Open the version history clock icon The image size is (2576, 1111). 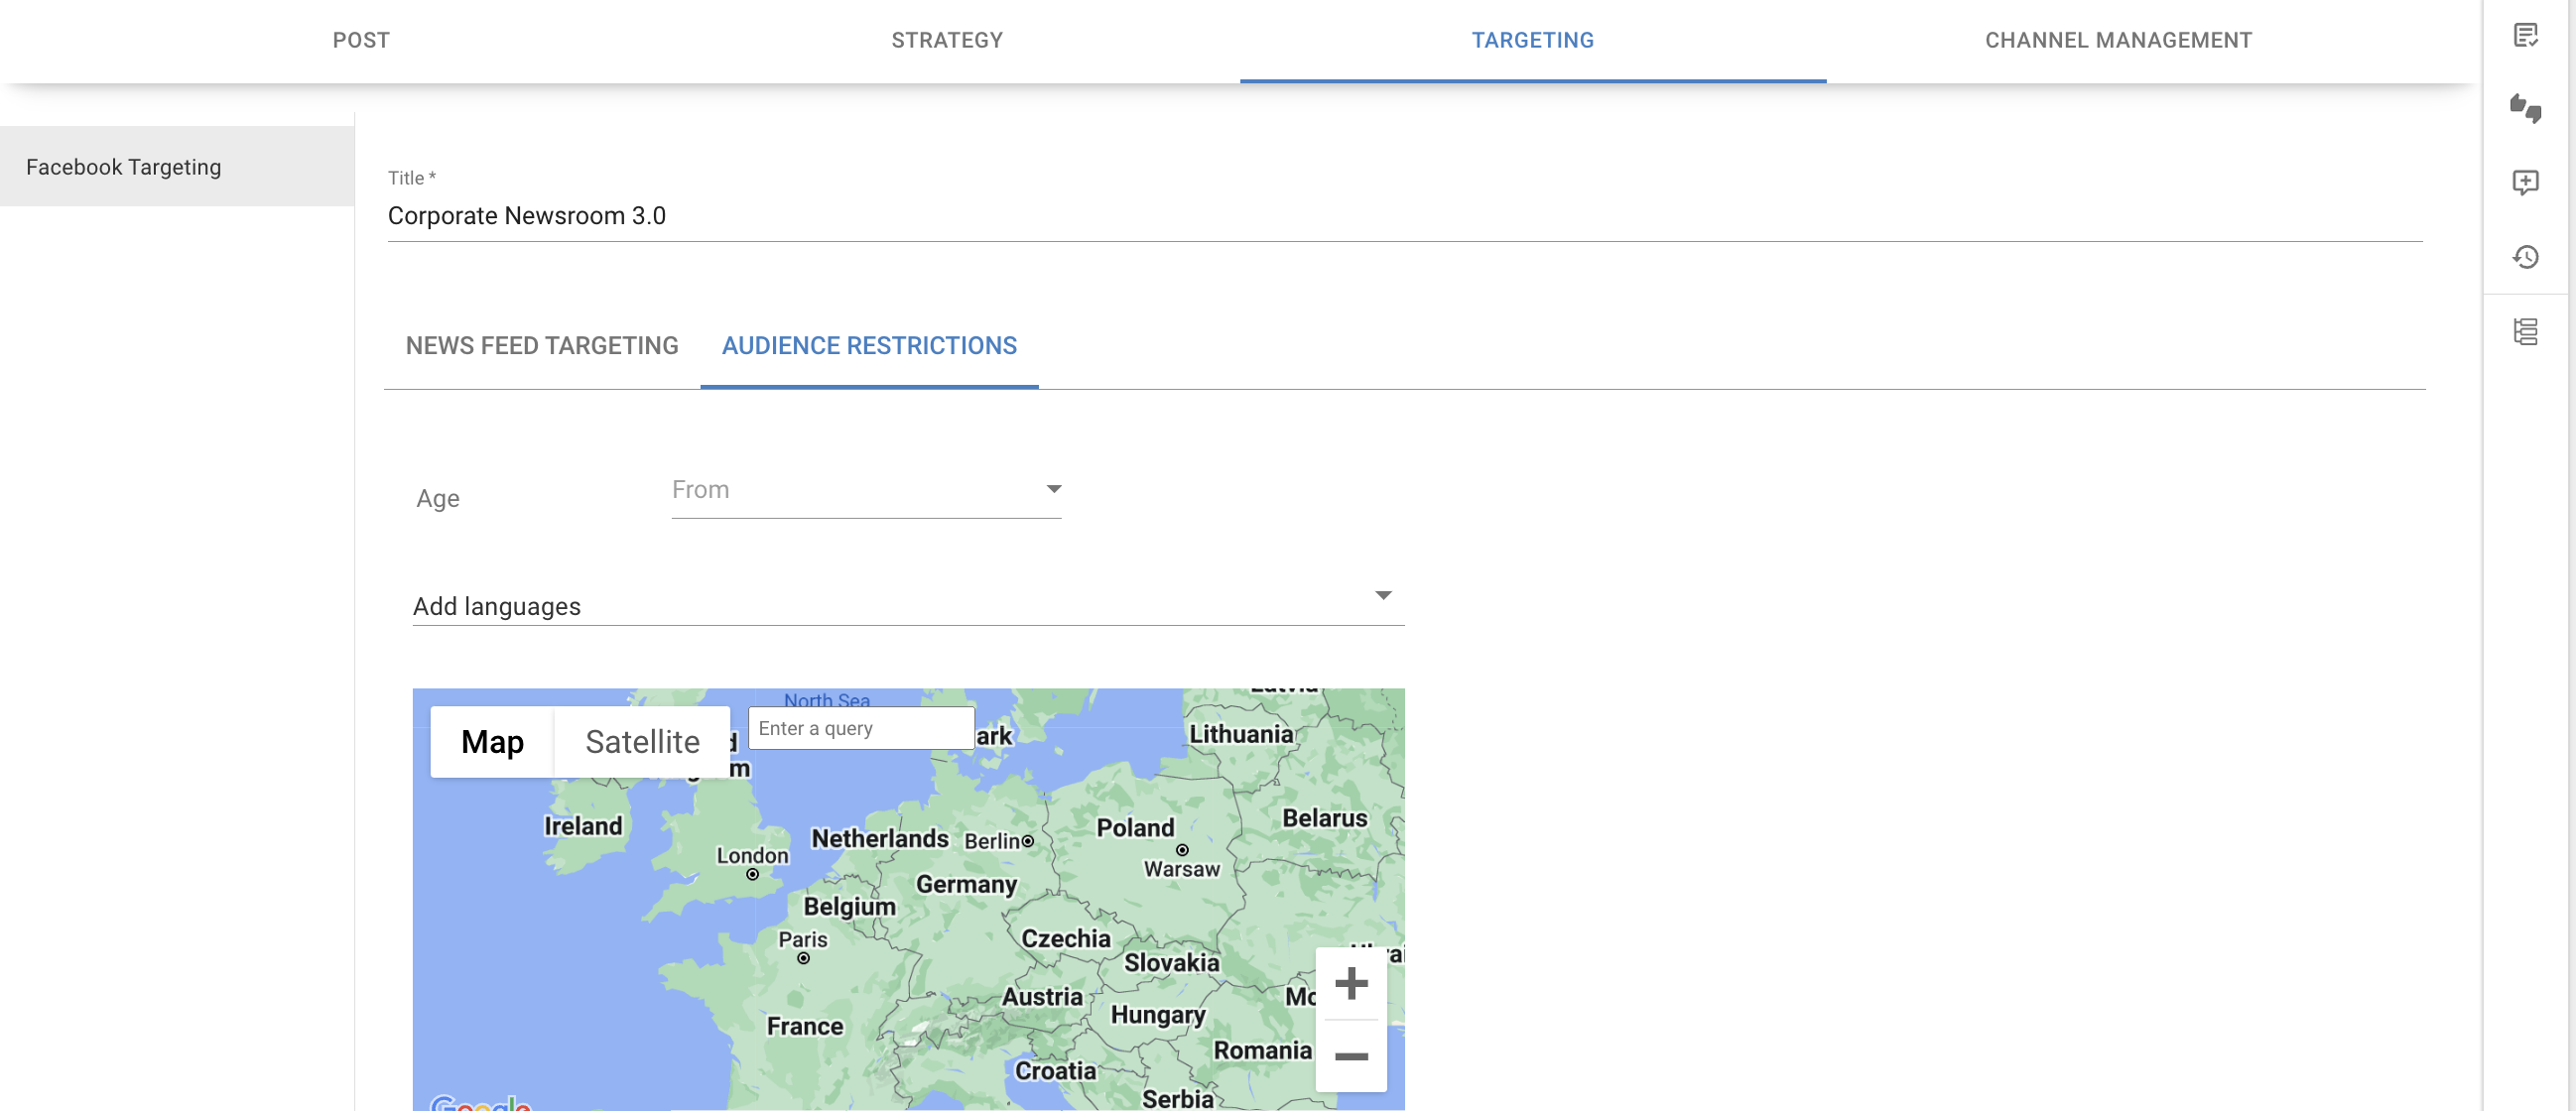tap(2525, 257)
